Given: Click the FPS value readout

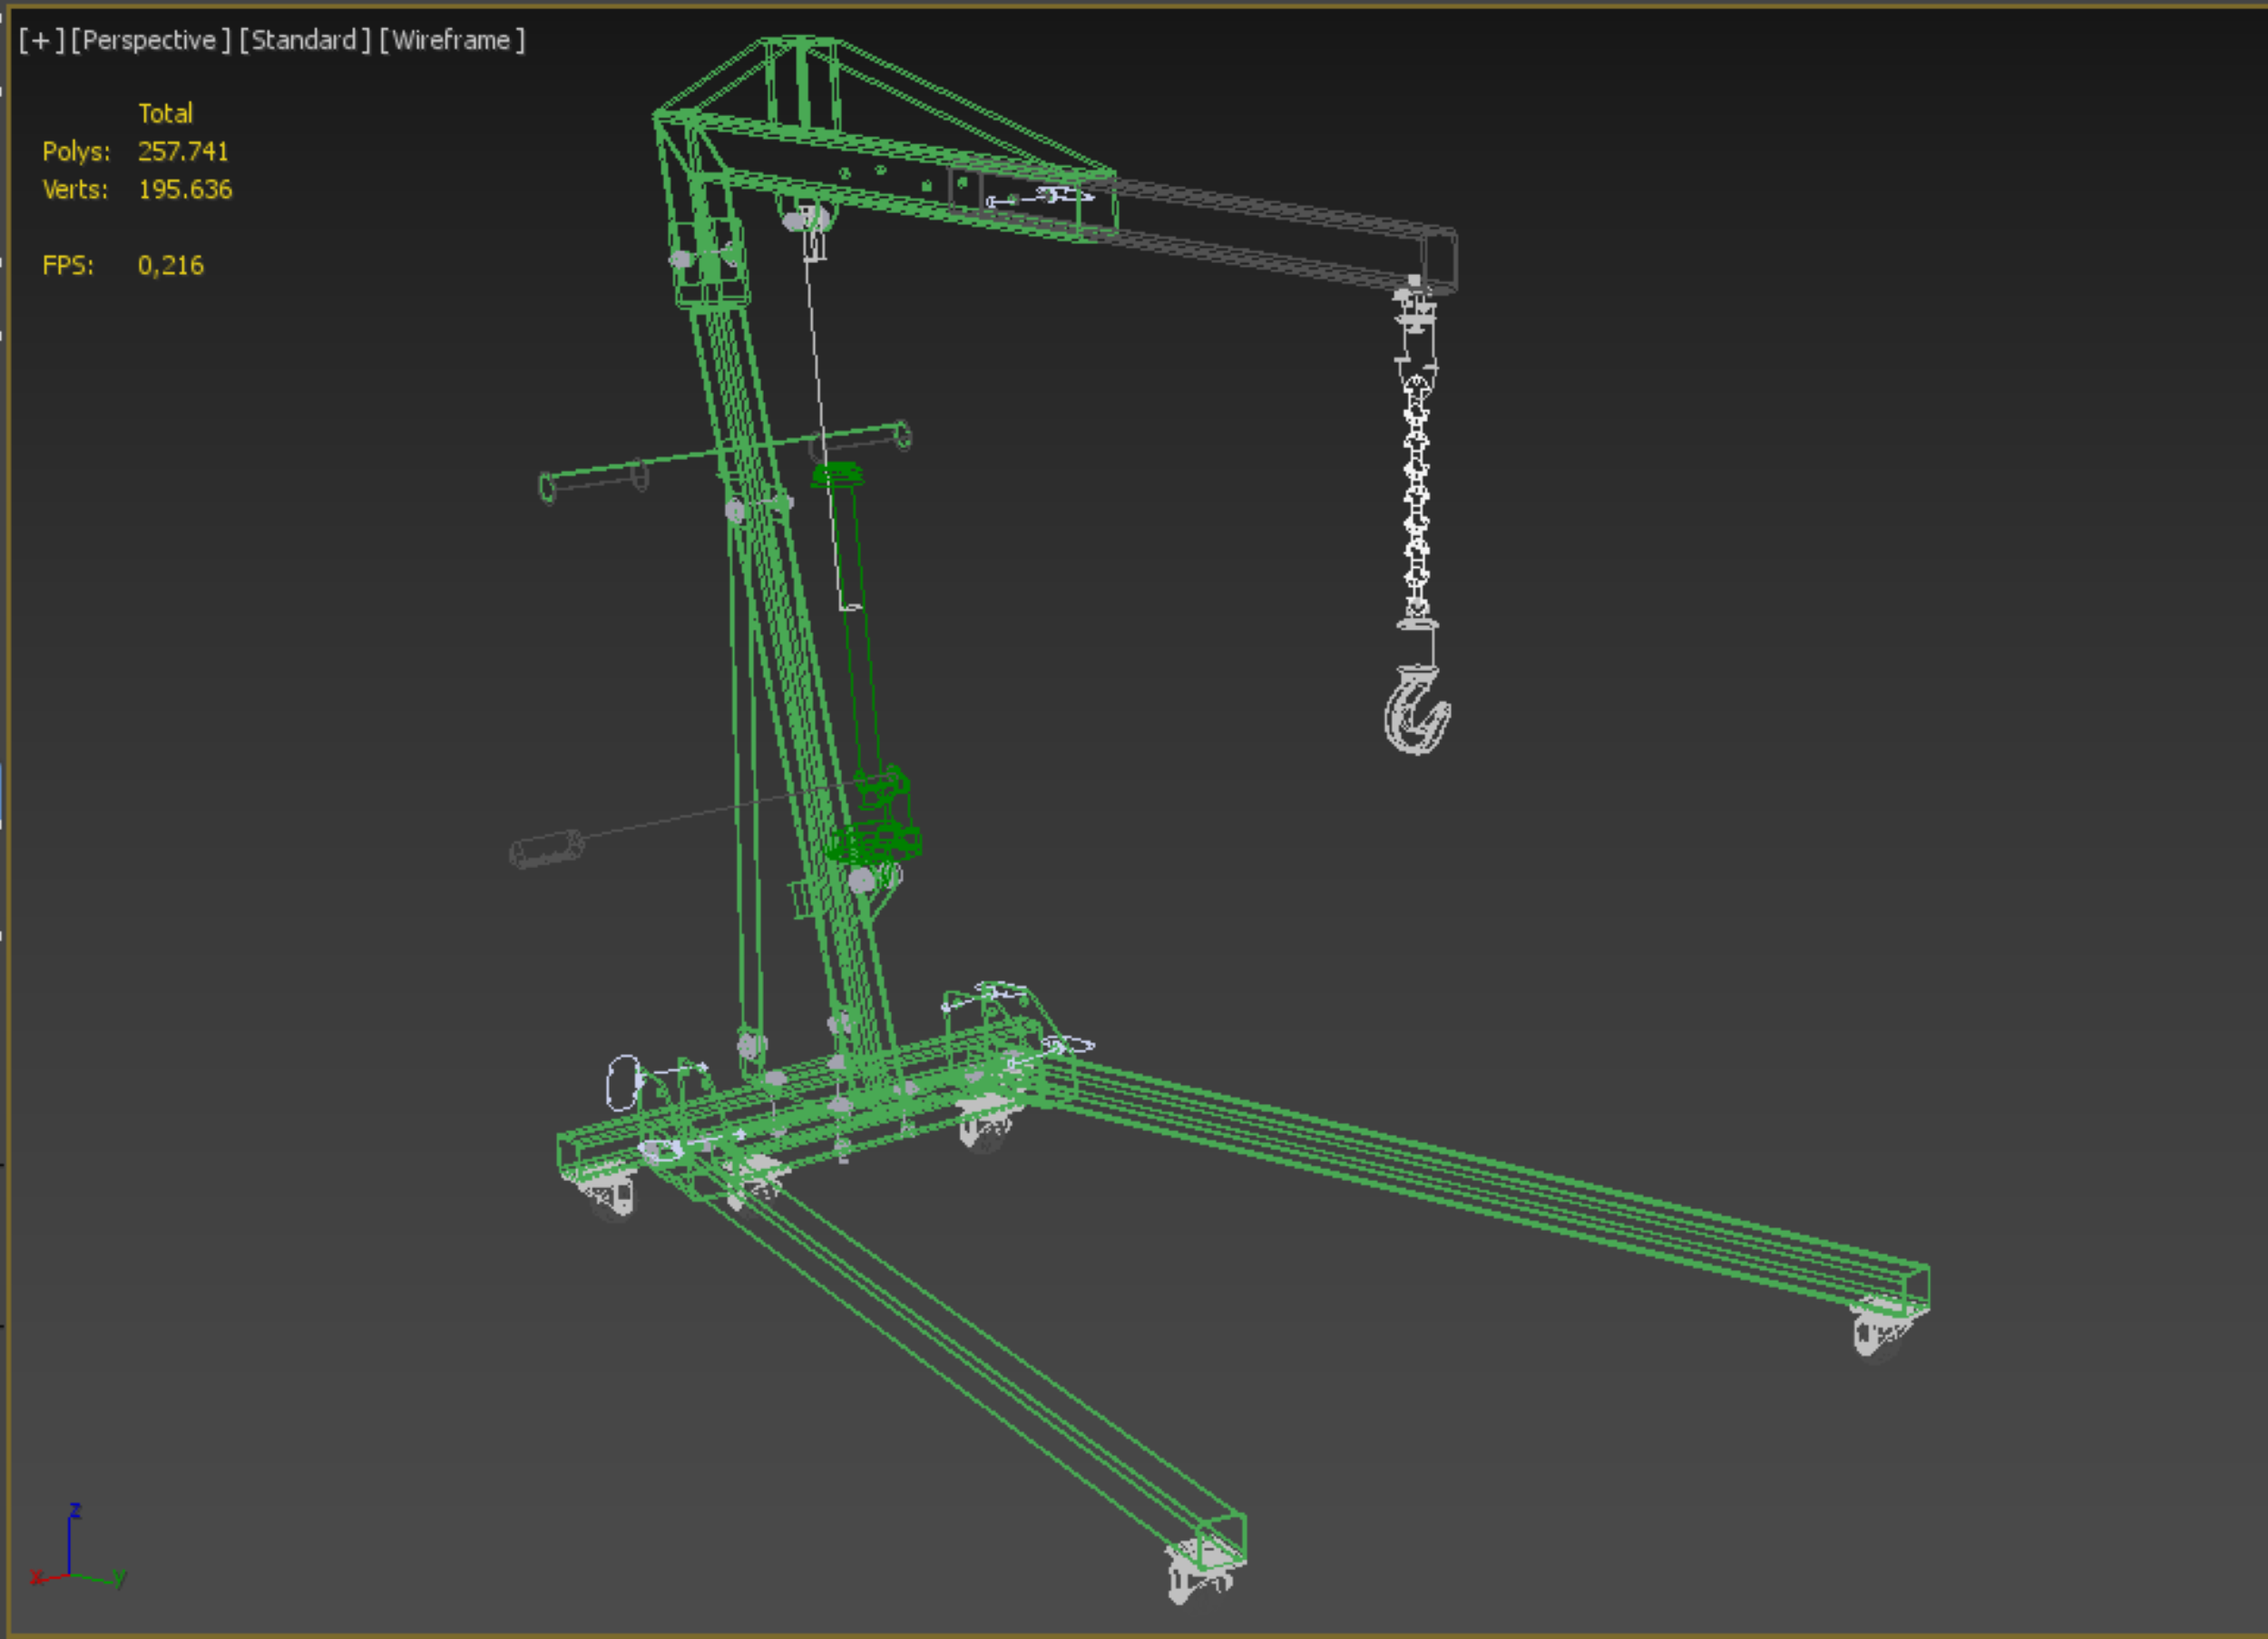Looking at the screenshot, I should (171, 266).
